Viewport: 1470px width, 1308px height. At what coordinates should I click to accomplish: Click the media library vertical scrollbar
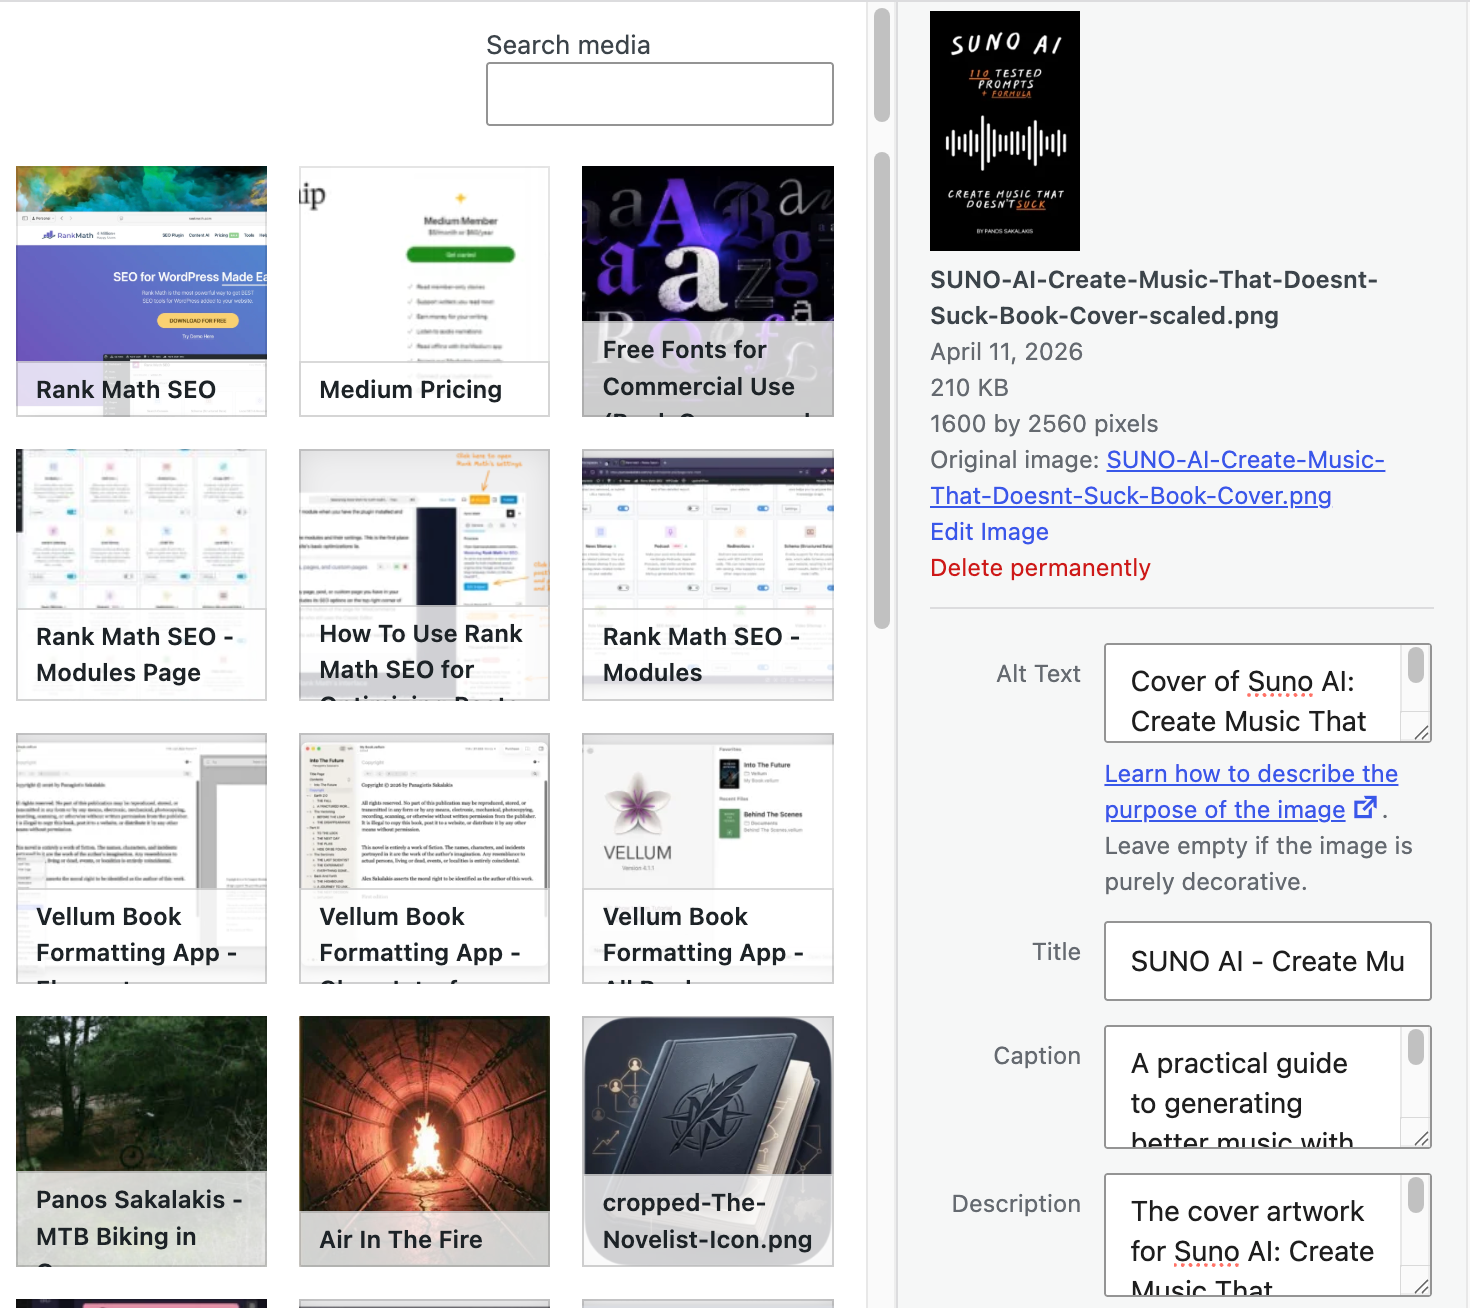coord(881,390)
